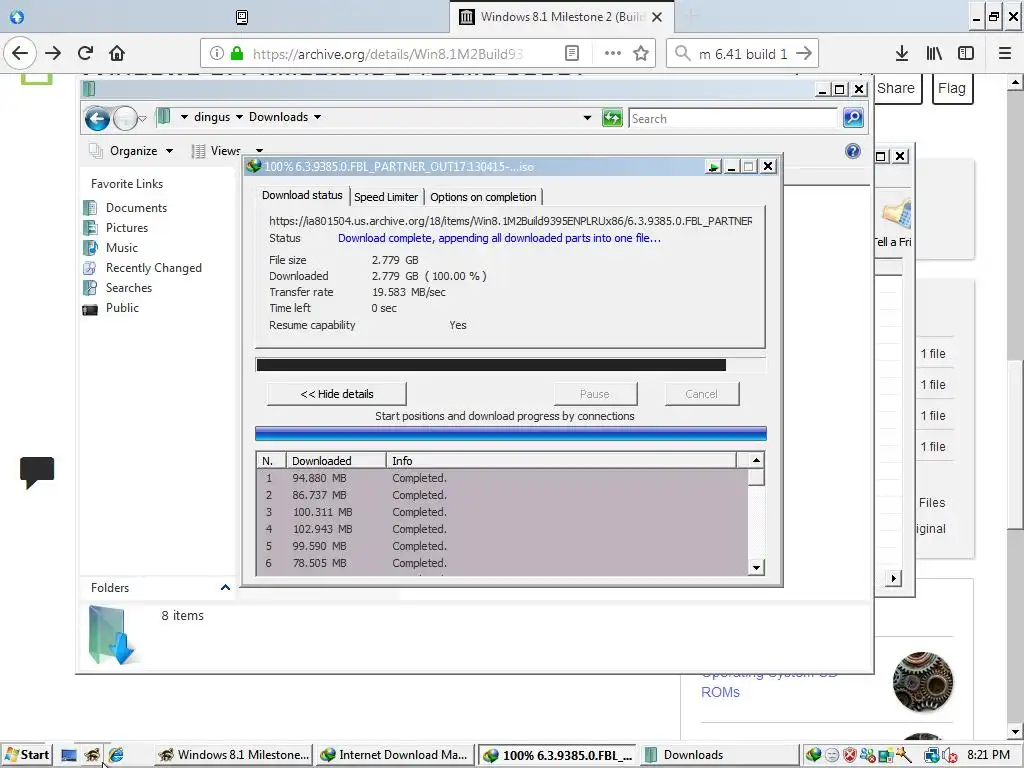Go back in the Firefox browser
This screenshot has width=1024, height=768.
tap(20, 54)
